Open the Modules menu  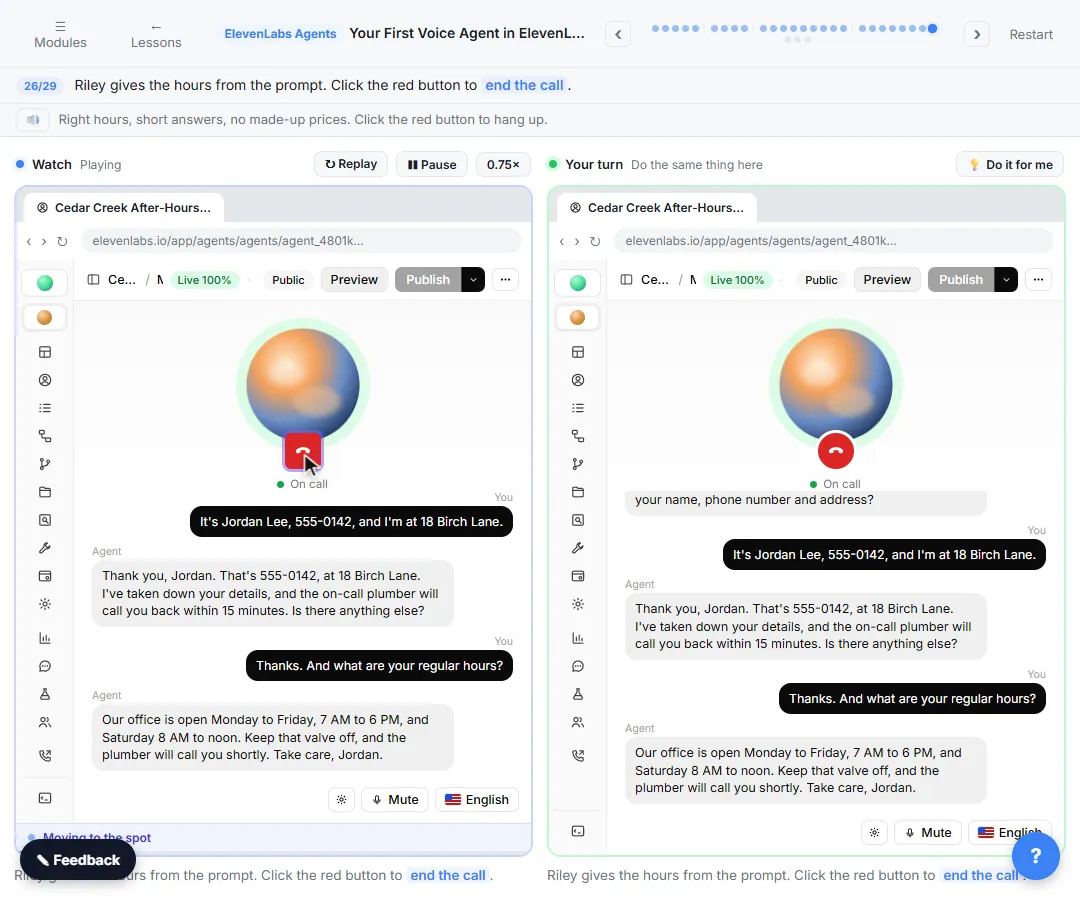[x=61, y=34]
